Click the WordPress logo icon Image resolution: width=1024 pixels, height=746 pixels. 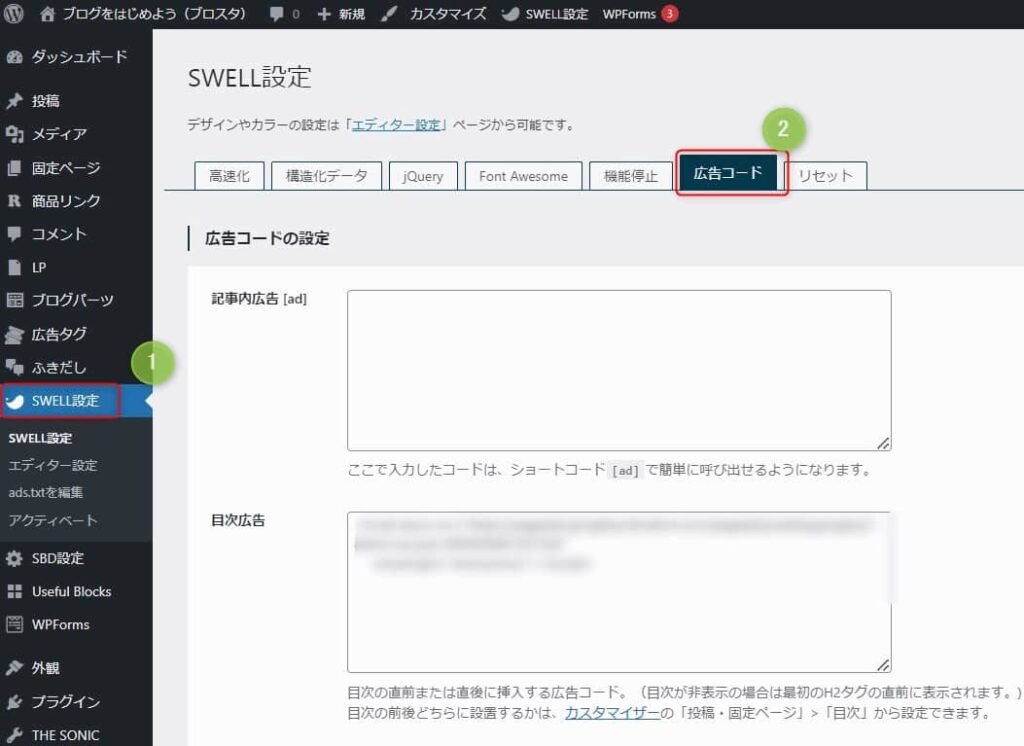[14, 14]
